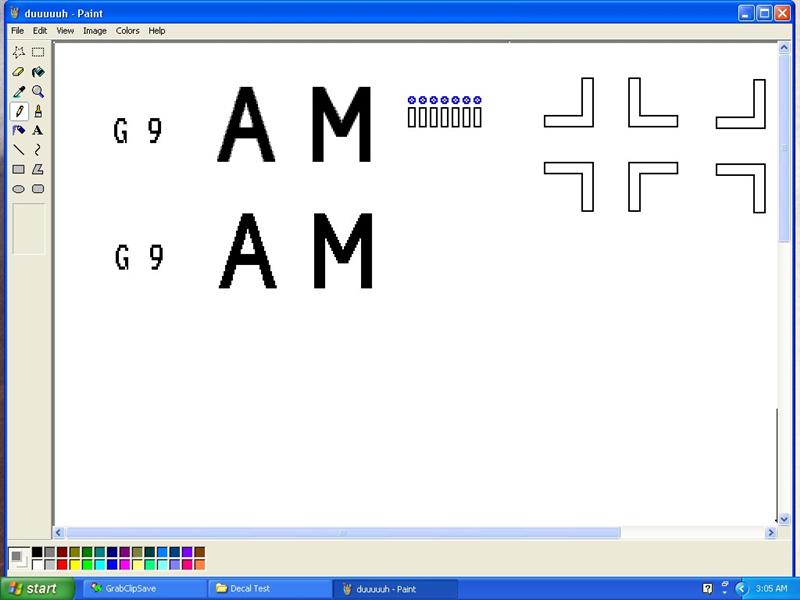
Task: Choose the dark red palette swatch
Action: [x=62, y=552]
